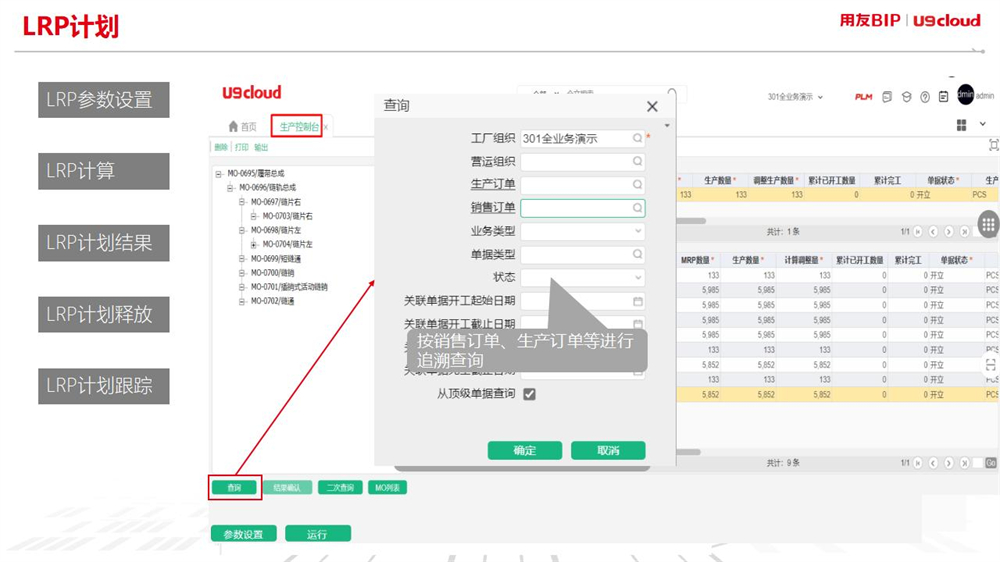Image resolution: width=1000 pixels, height=562 pixels.
Task: Go to 首页 home icon
Action: (233, 126)
